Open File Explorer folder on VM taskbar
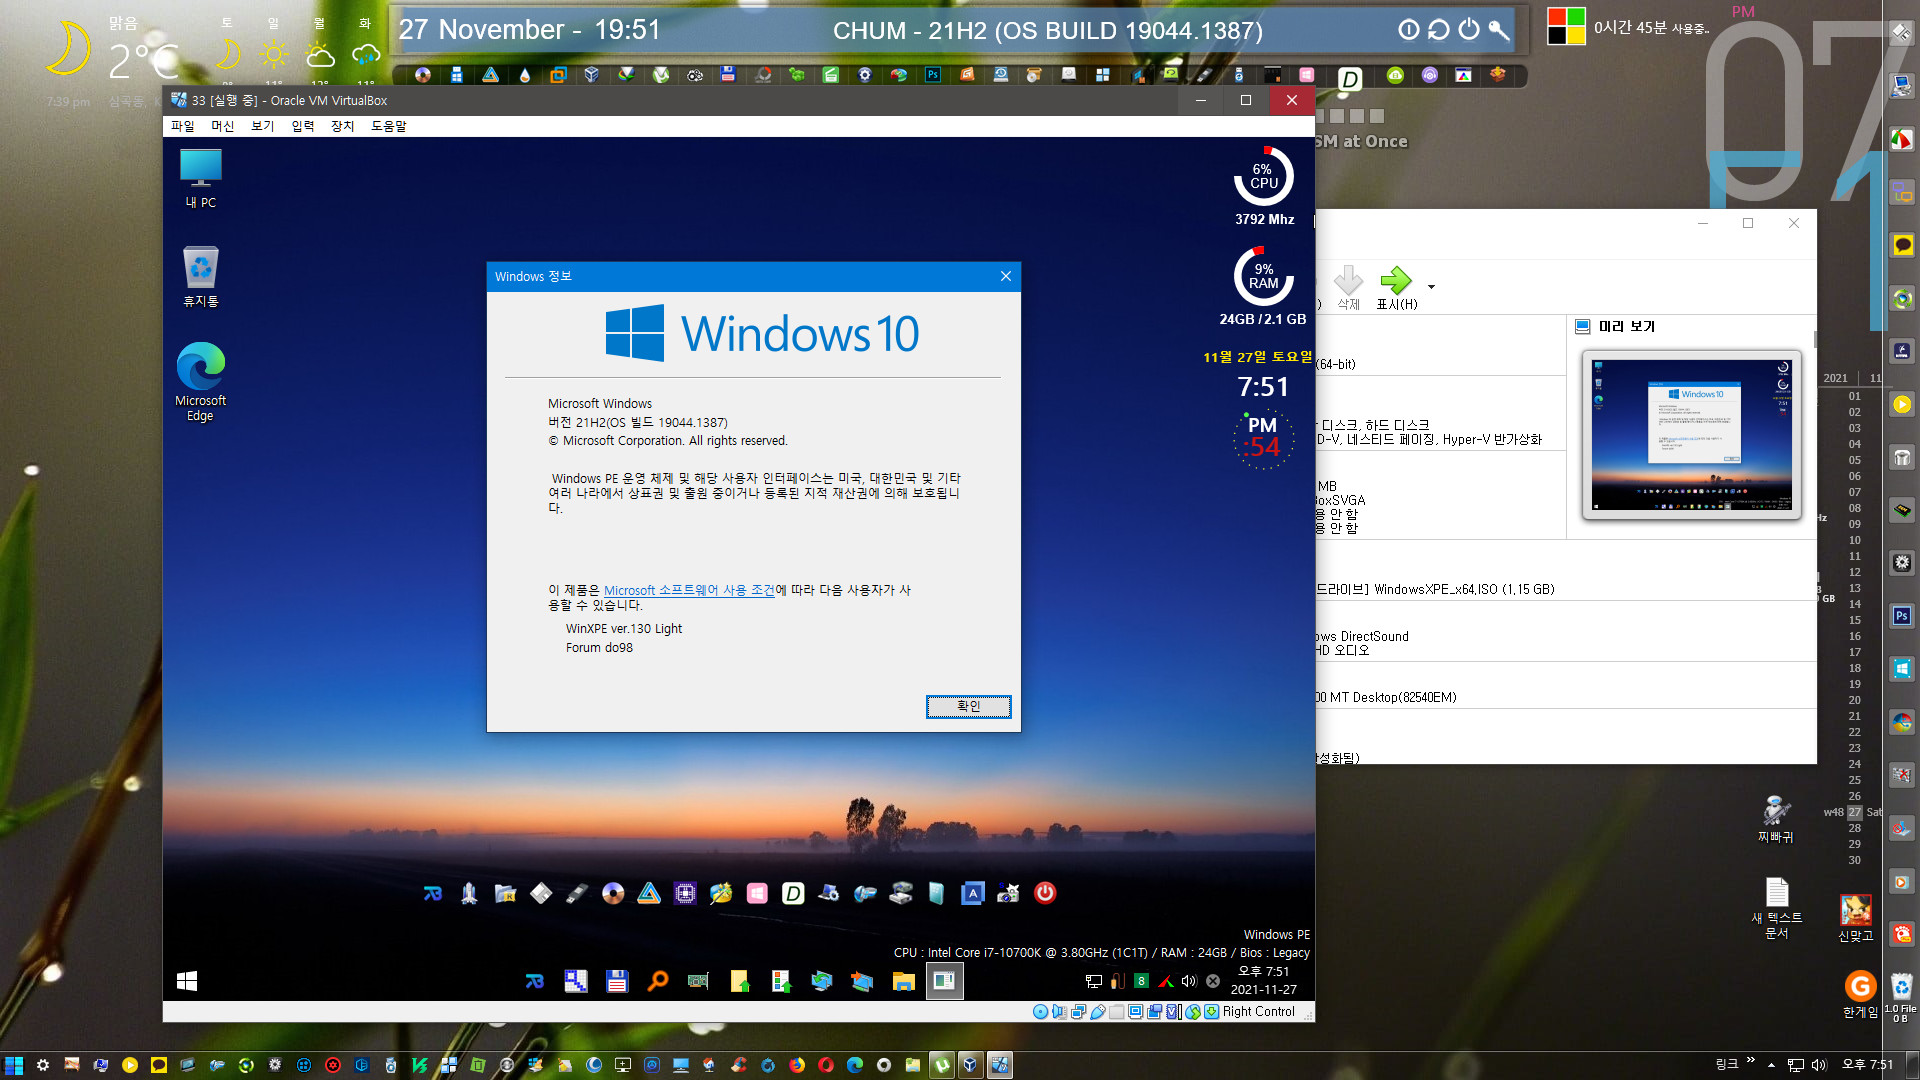 click(x=904, y=981)
